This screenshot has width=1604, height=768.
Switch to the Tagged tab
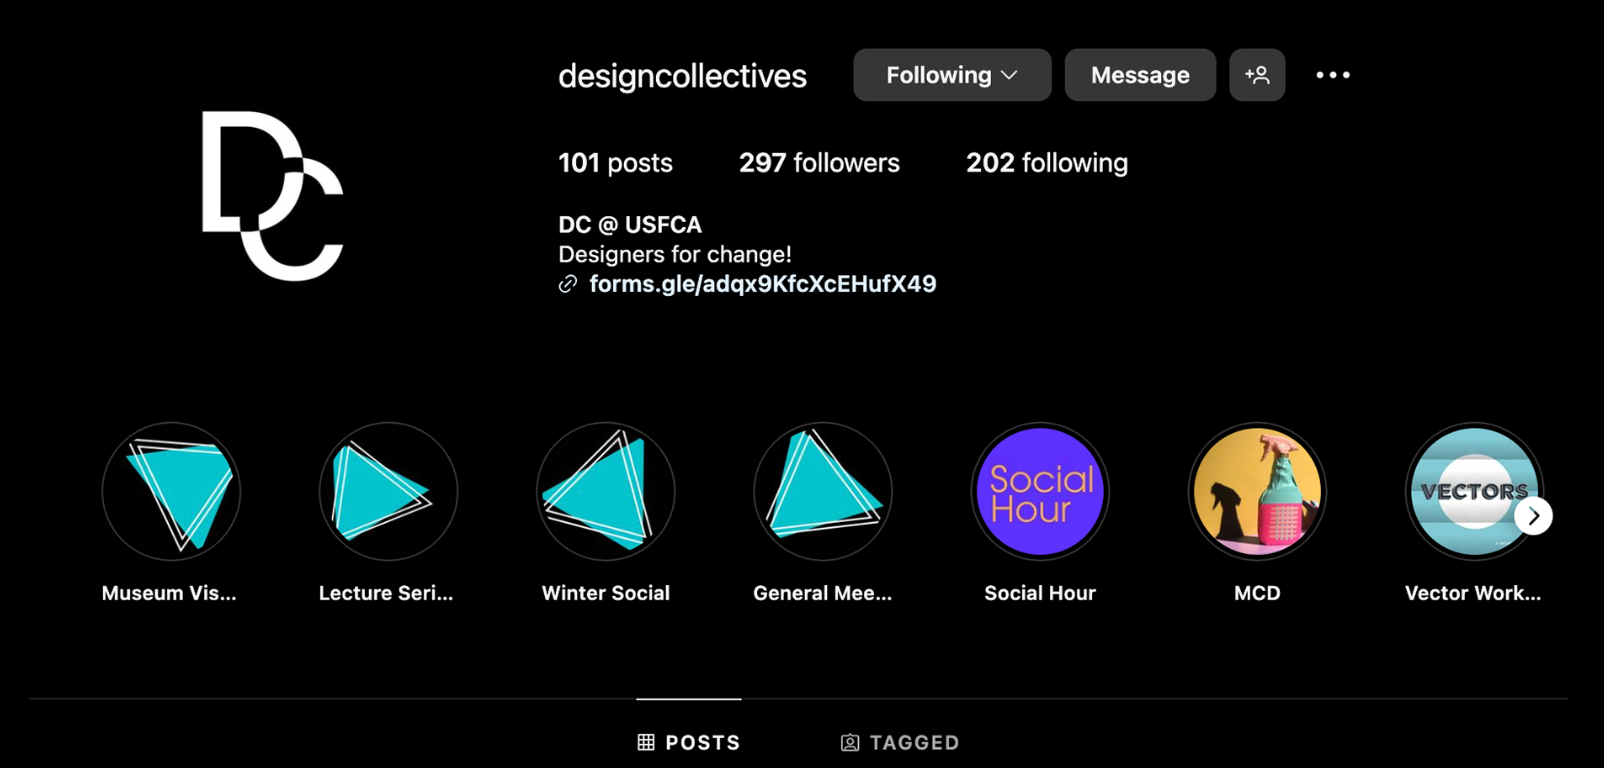tap(900, 742)
